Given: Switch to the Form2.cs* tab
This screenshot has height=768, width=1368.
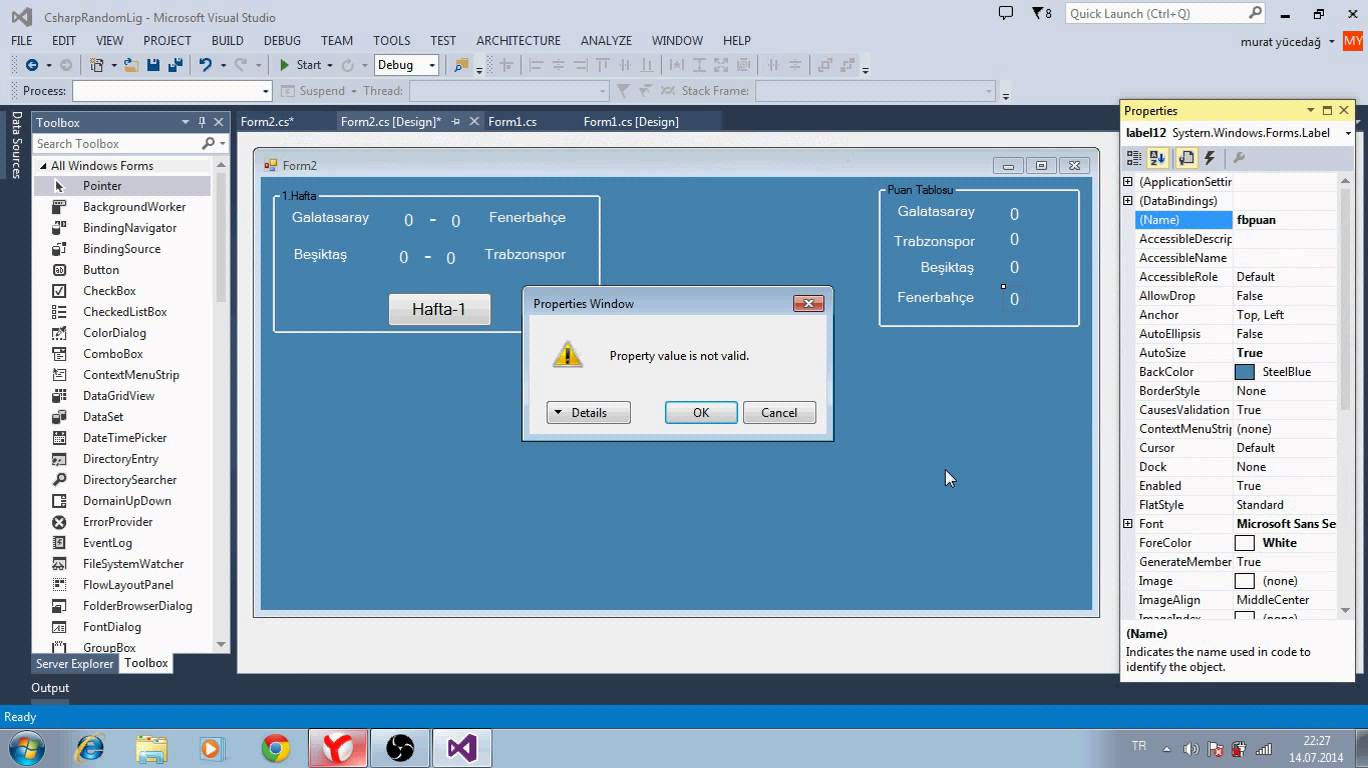Looking at the screenshot, I should [x=267, y=121].
